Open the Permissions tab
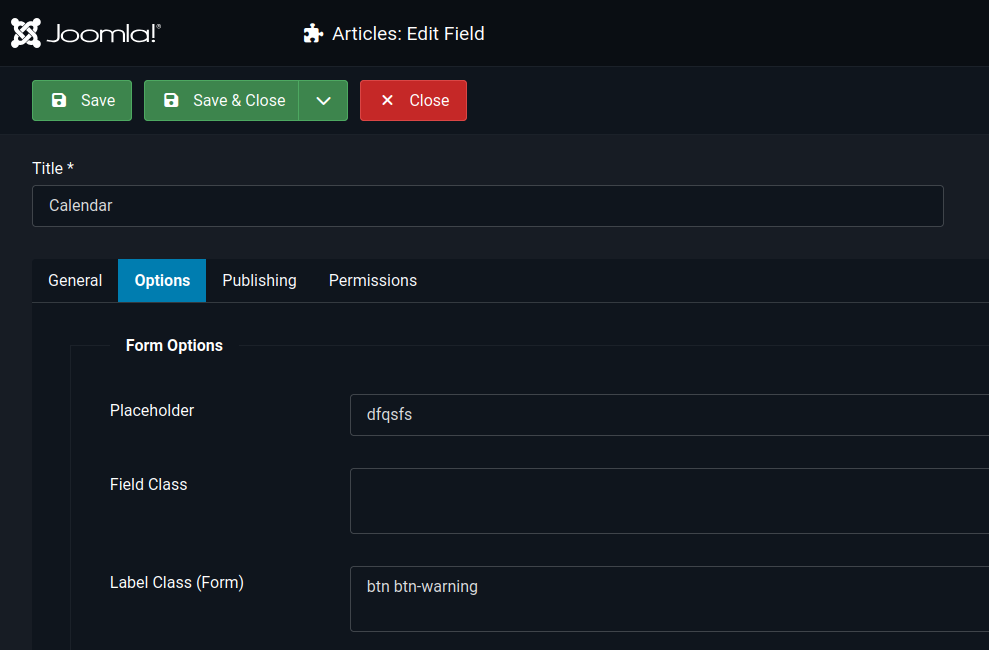 coord(373,281)
